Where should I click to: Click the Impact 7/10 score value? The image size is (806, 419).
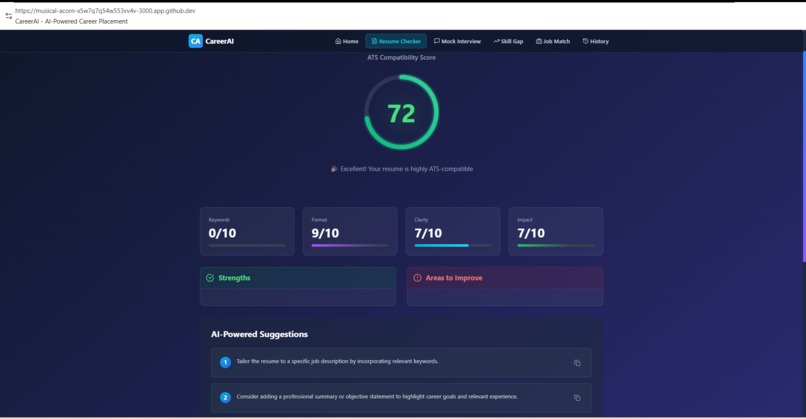point(531,233)
